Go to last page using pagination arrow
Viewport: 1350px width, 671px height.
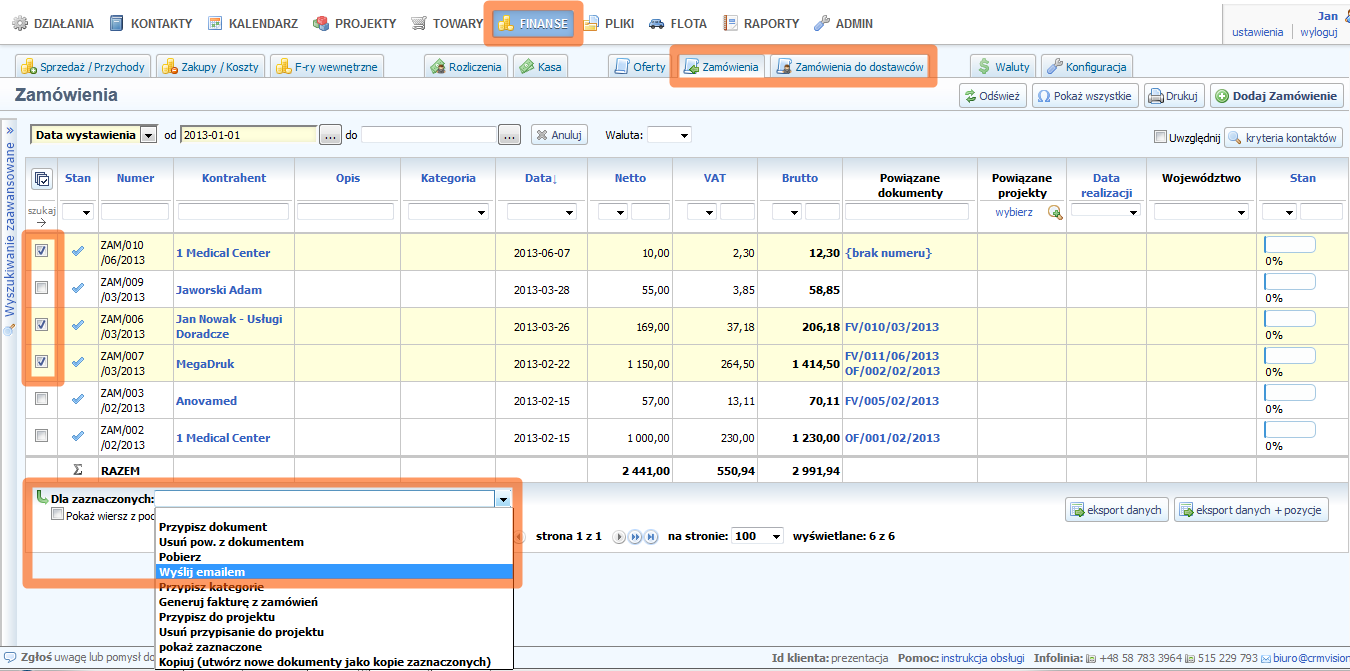pos(651,537)
